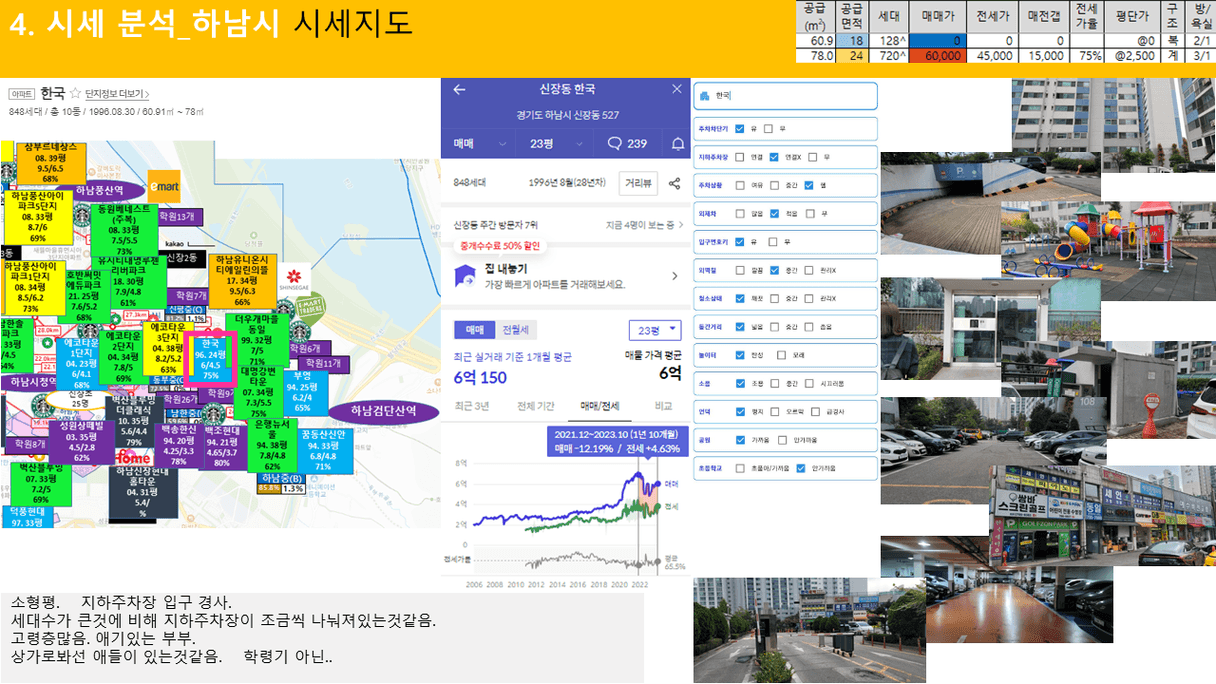Viewport: 1216px width, 684px height.
Task: Click the 꿈동산신안 map label
Action: click(323, 451)
